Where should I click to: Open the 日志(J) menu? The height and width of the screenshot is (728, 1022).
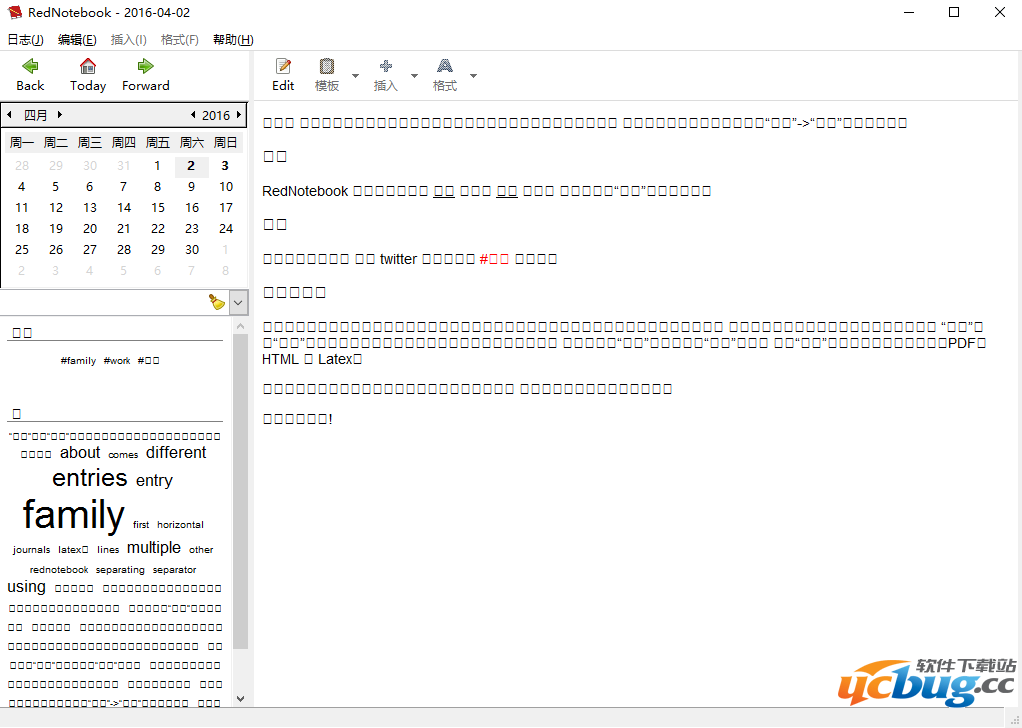[x=25, y=40]
